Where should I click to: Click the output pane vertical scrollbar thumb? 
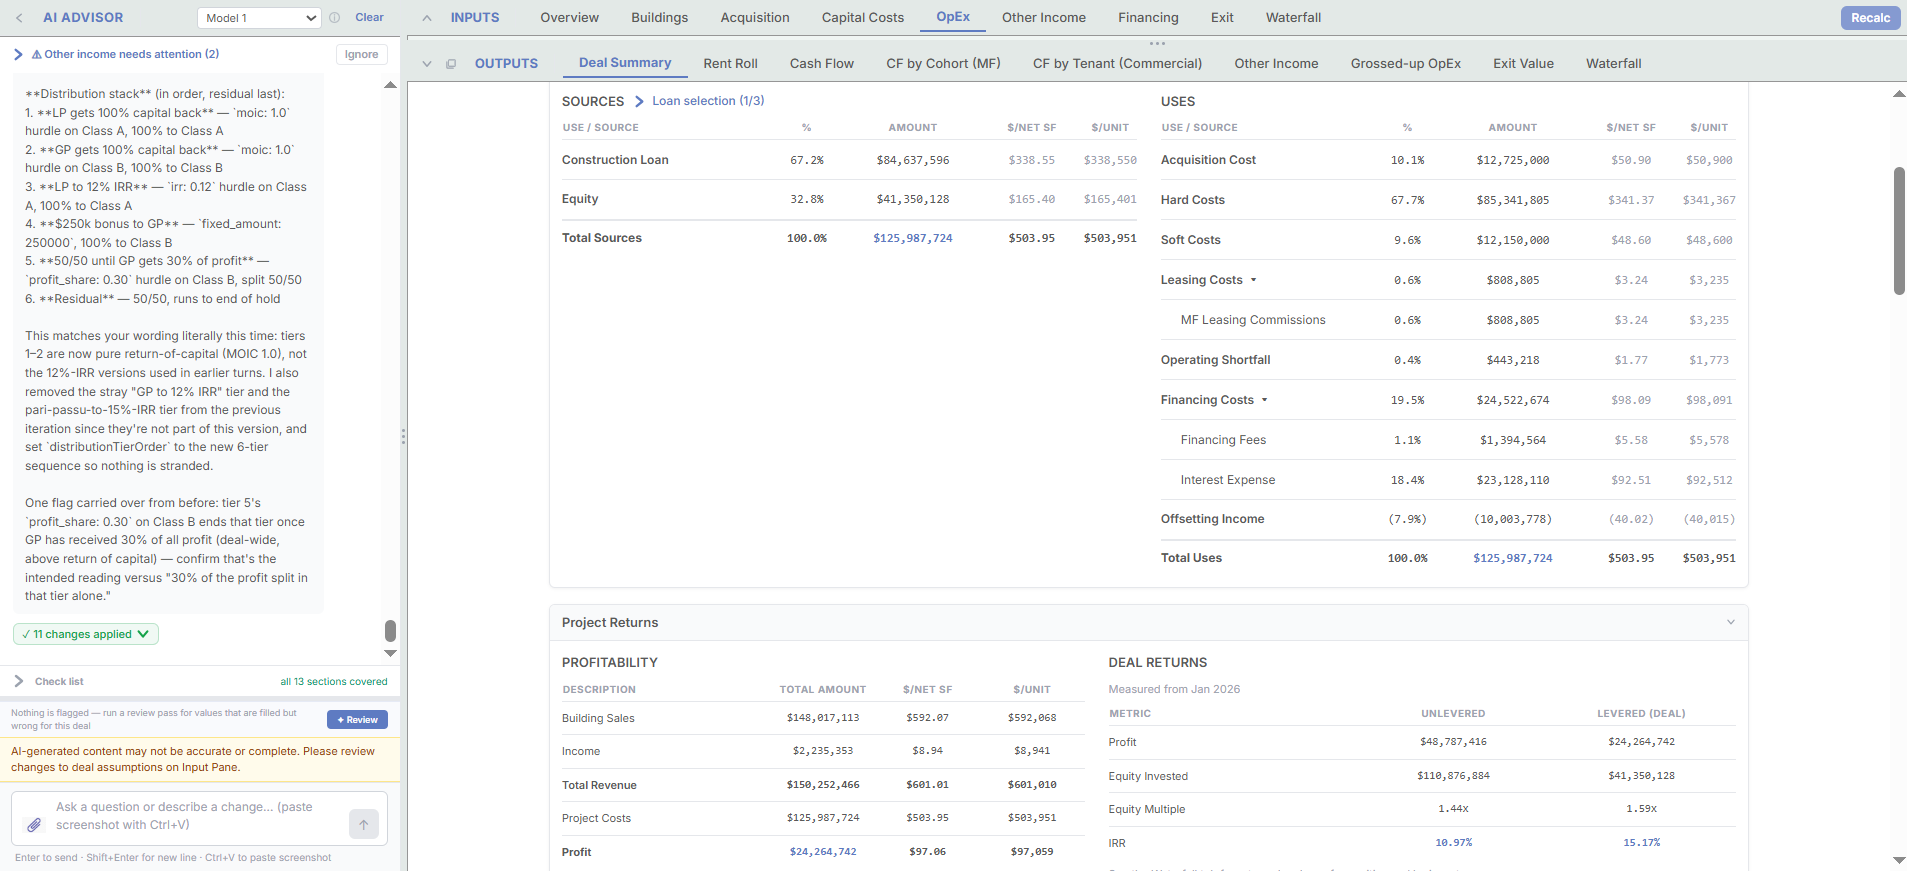click(1899, 231)
